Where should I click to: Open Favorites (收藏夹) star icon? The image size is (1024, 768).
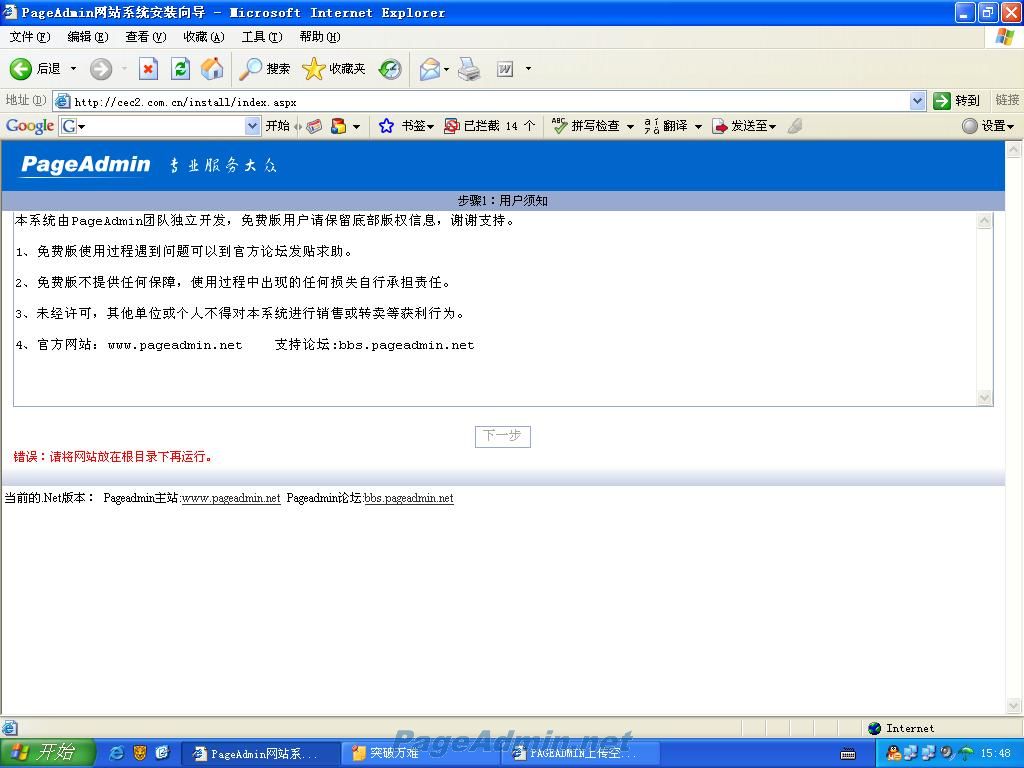click(x=314, y=68)
